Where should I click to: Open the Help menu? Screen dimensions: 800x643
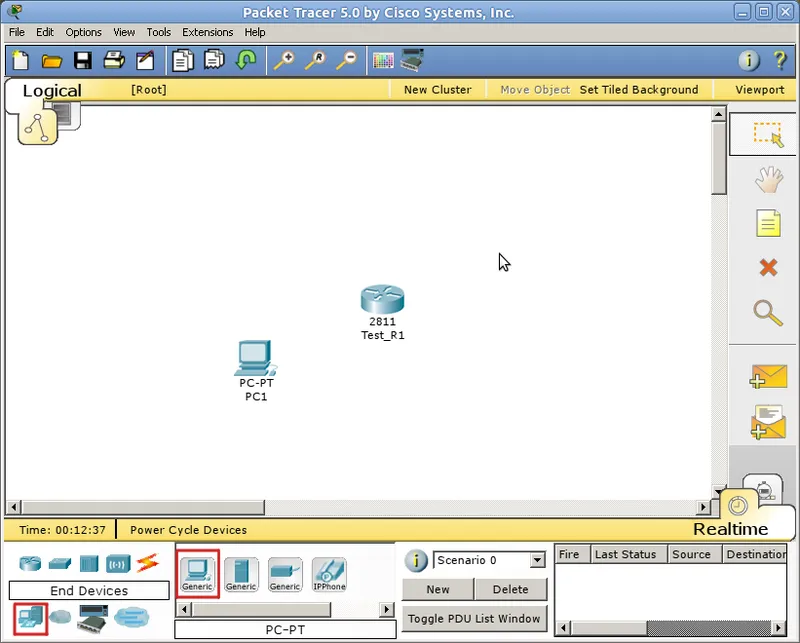click(255, 32)
